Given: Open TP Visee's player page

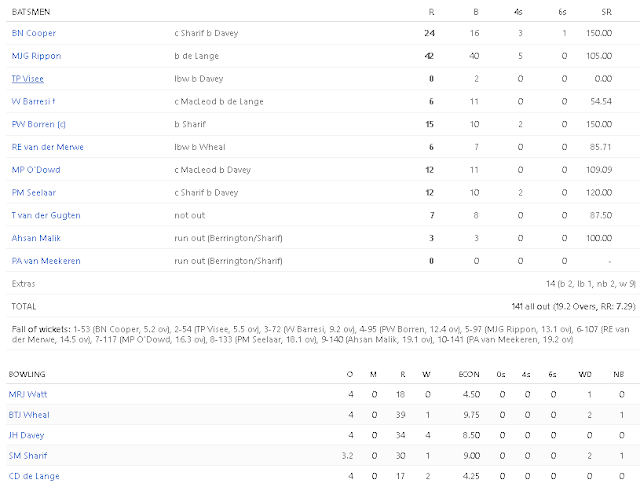Looking at the screenshot, I should pos(27,78).
